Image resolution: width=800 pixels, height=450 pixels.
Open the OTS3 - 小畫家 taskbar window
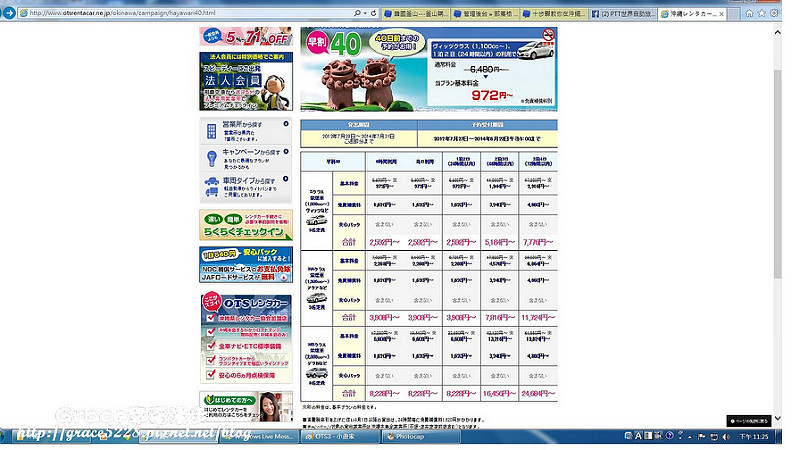pyautogui.click(x=340, y=437)
